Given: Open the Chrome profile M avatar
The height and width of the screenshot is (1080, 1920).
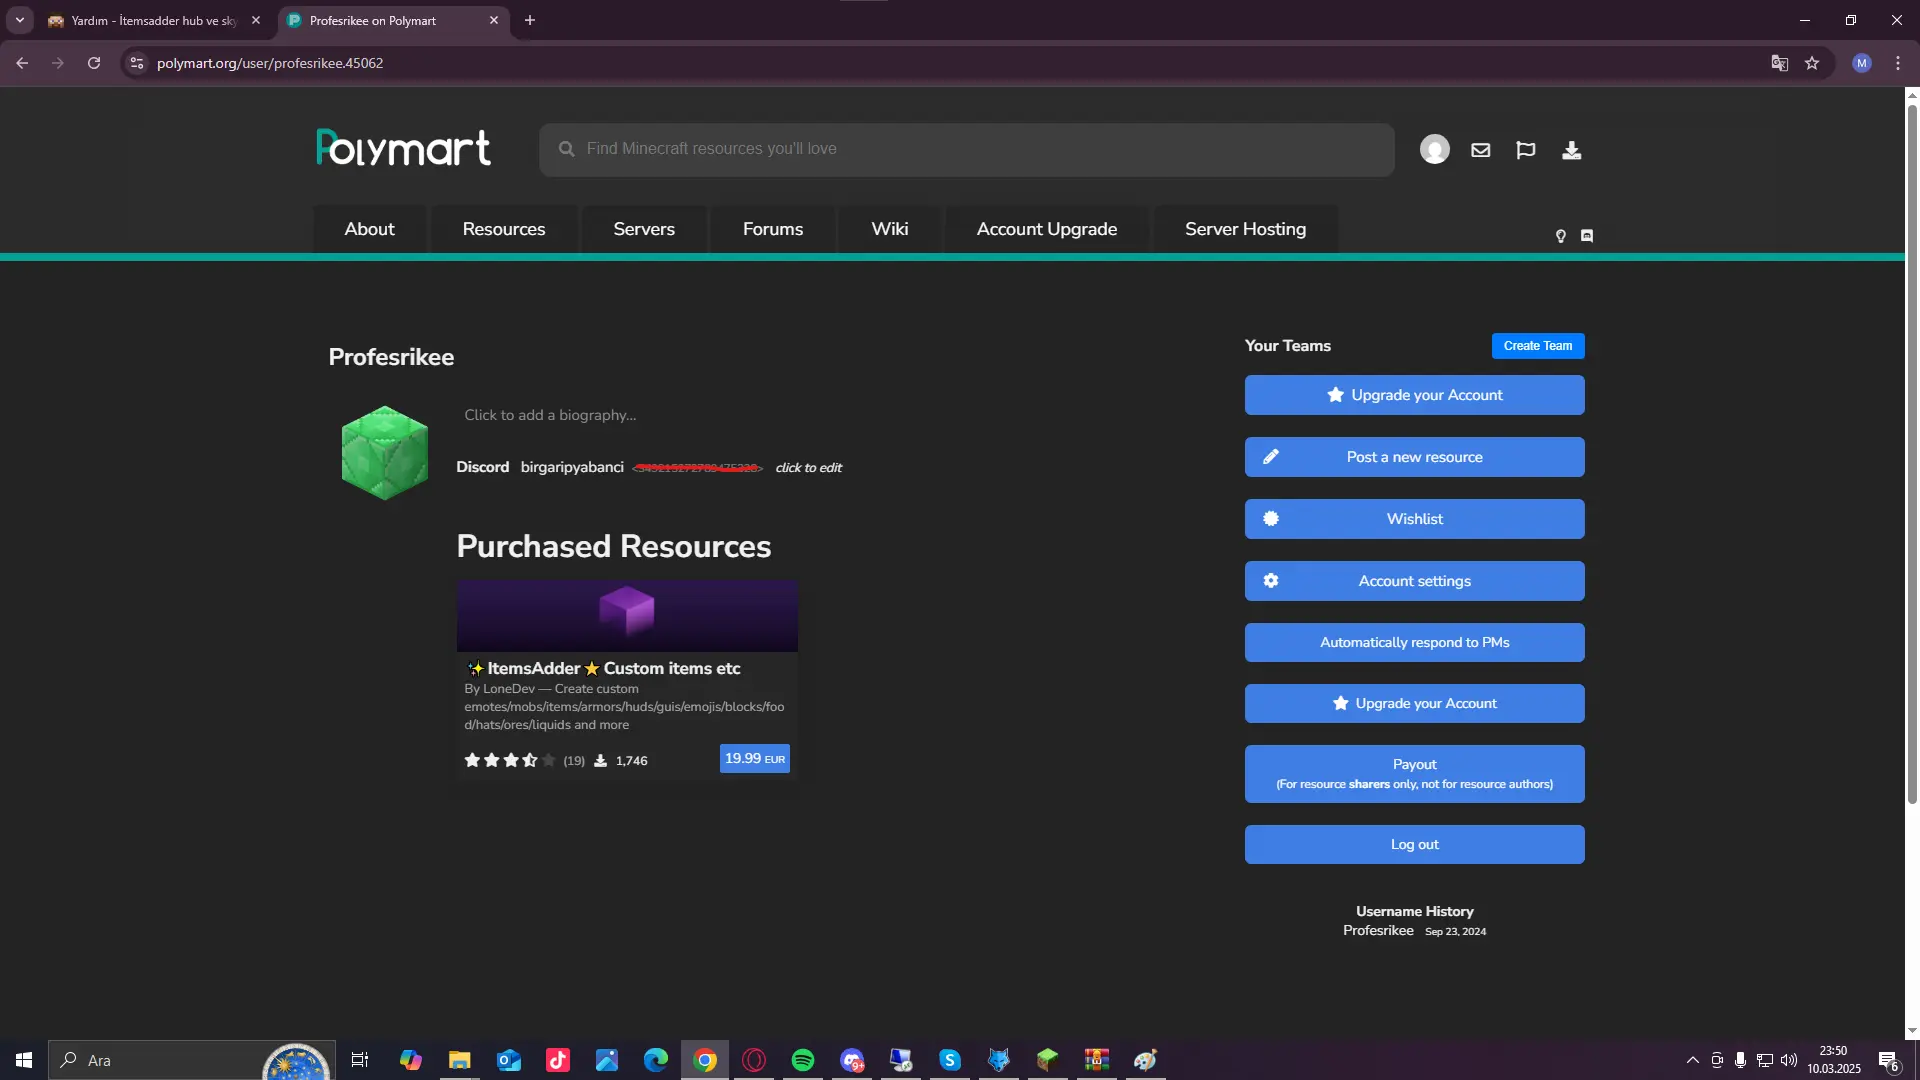Looking at the screenshot, I should click(x=1862, y=63).
